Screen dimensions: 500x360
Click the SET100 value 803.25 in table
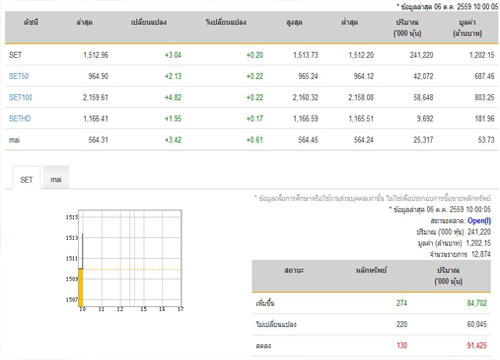click(484, 97)
